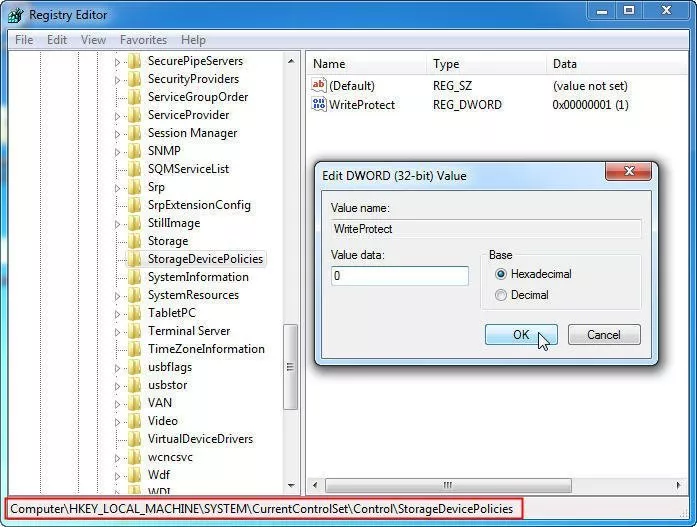Click the SystemResources folder icon
Image resolution: width=697 pixels, height=527 pixels.
point(134,295)
